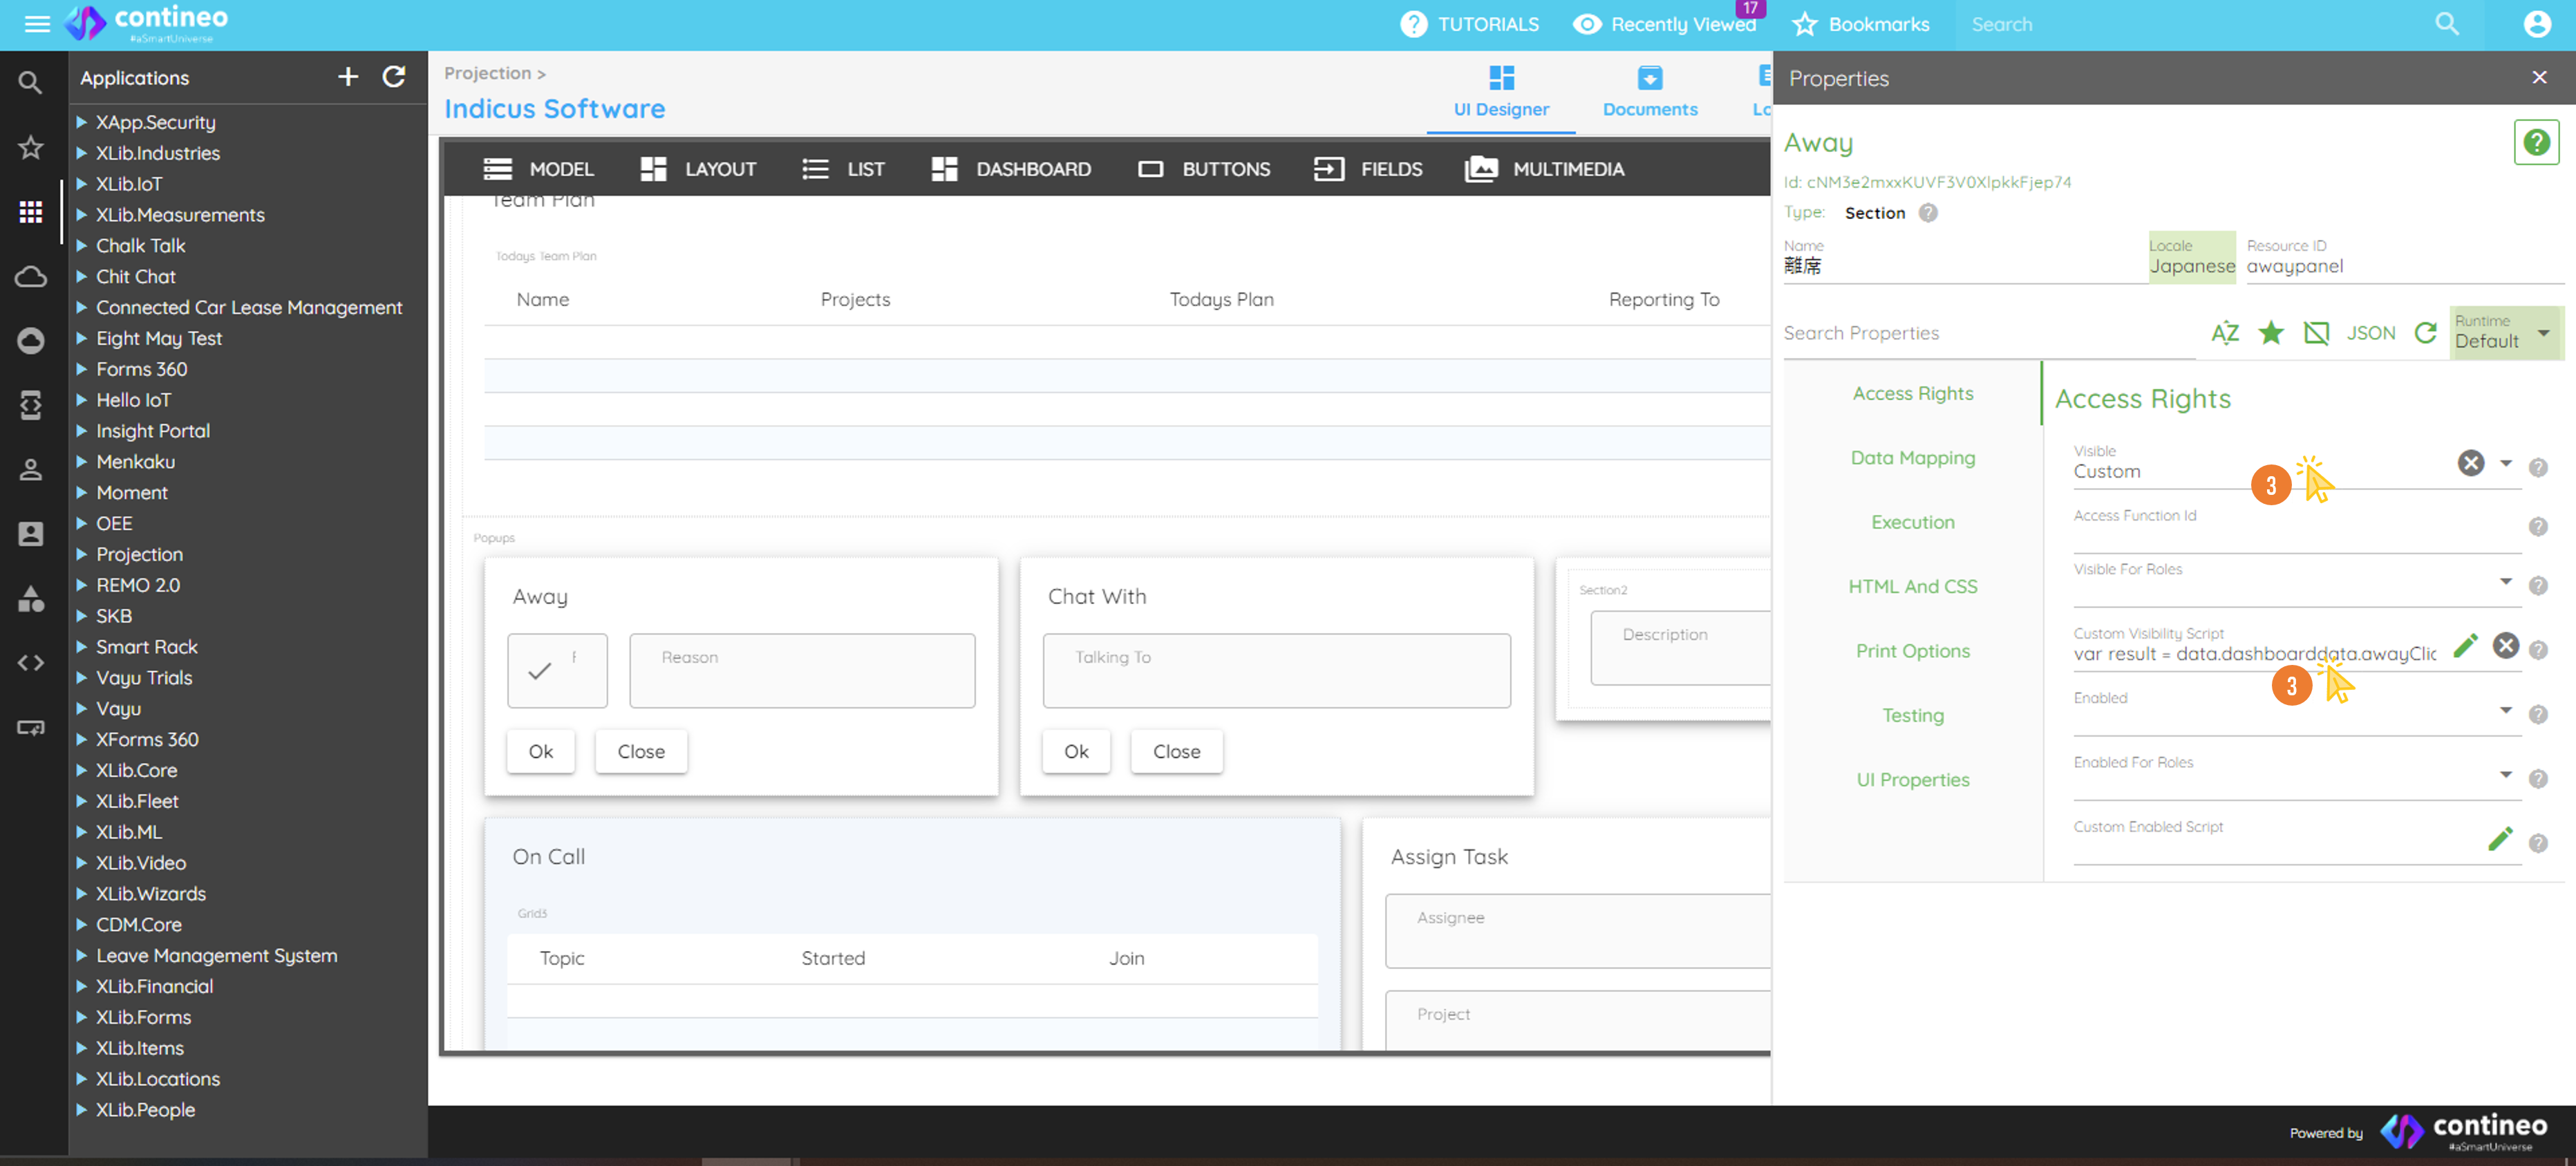2576x1166 pixels.
Task: Clear the Visible Custom value
Action: (x=2471, y=462)
